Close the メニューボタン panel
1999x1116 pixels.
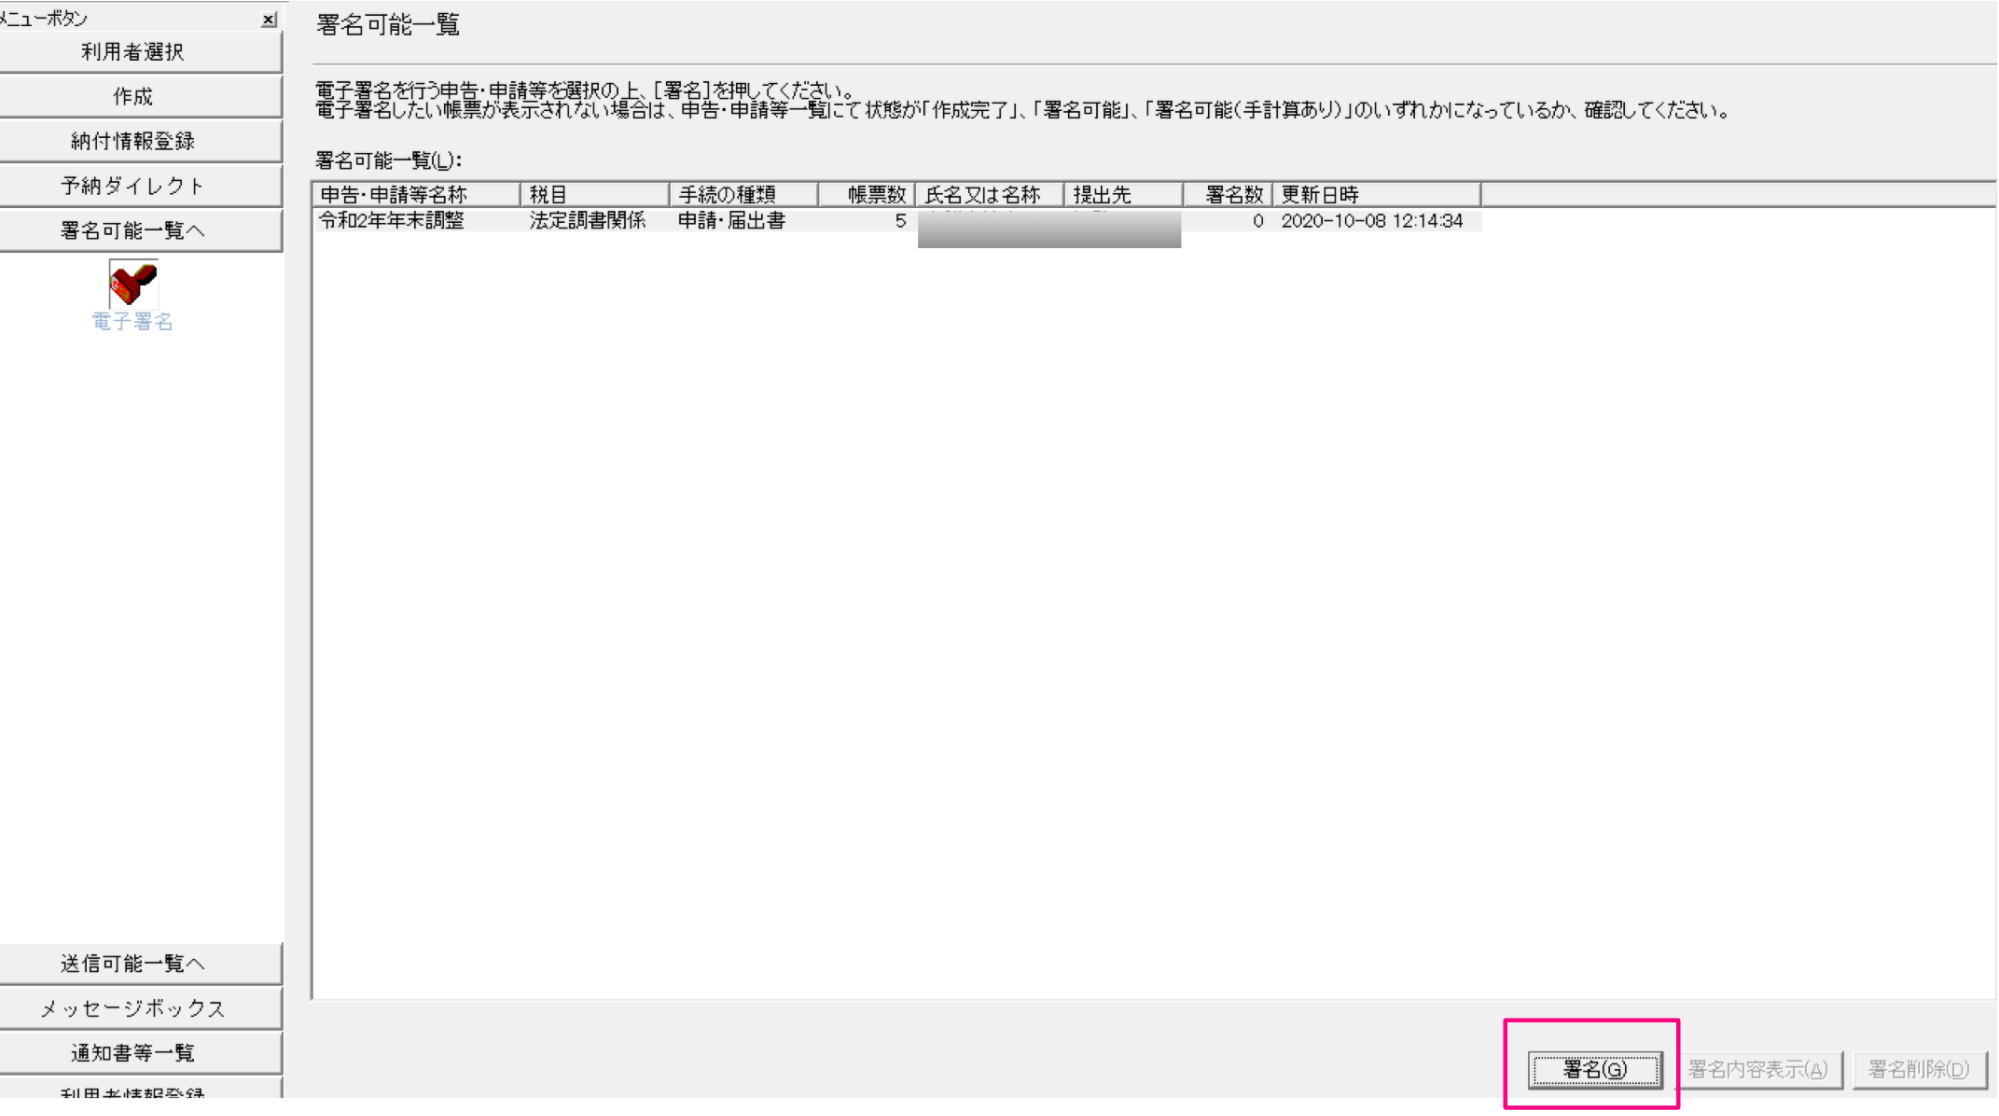tap(269, 19)
